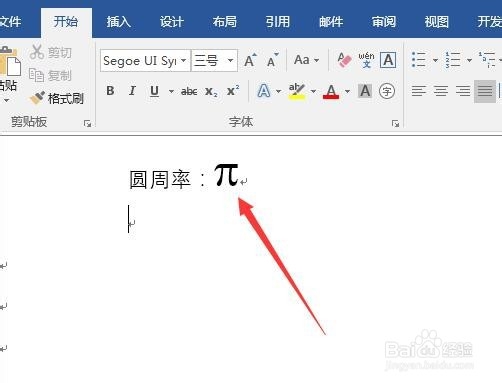Toggle italic formatting
502x383 pixels.
click(132, 91)
